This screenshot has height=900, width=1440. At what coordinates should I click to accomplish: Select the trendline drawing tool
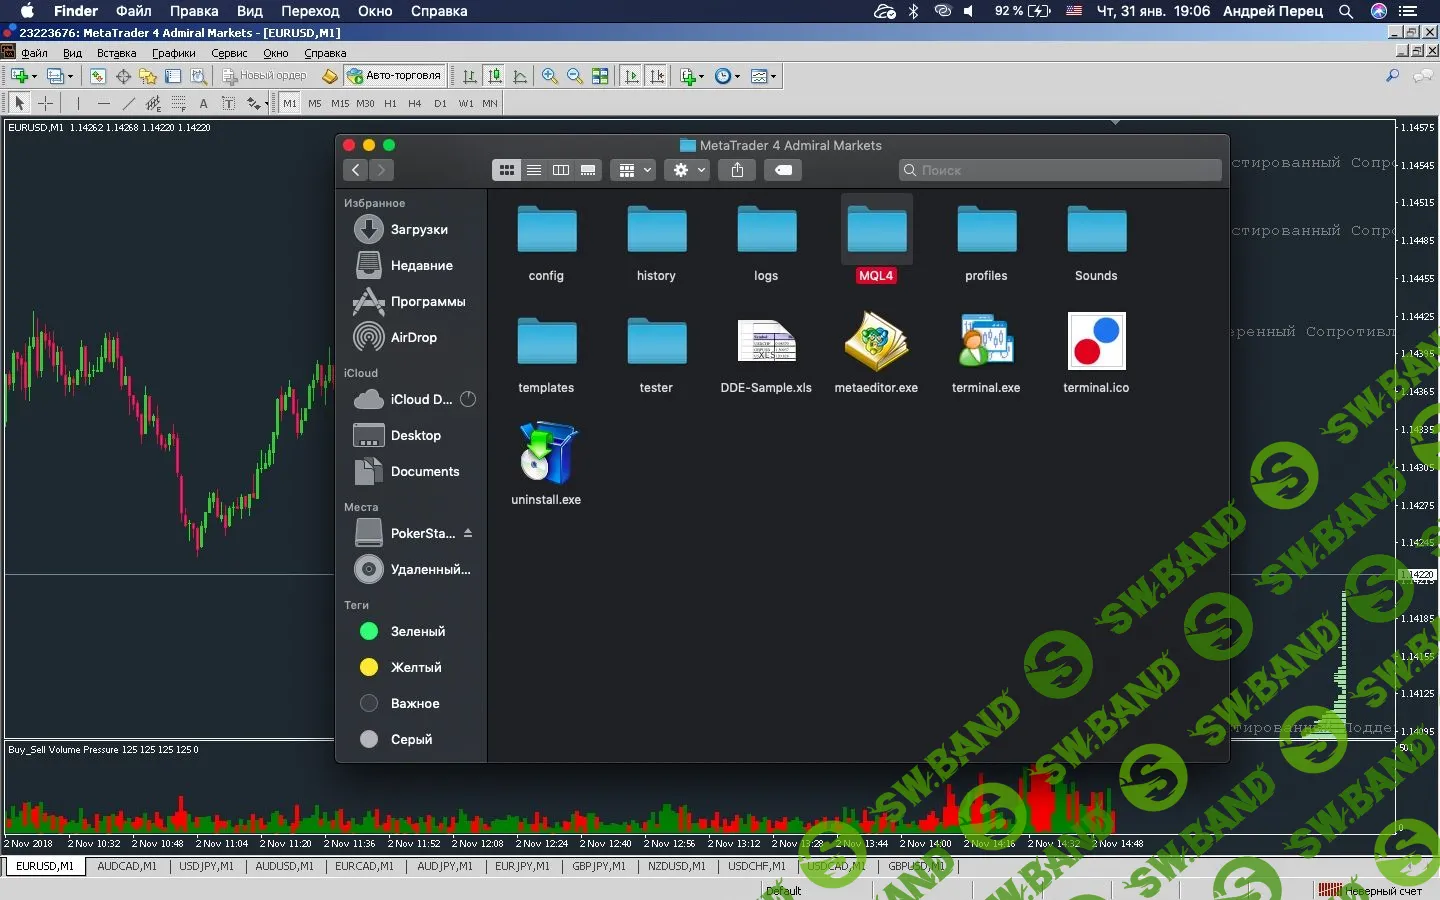coord(128,103)
